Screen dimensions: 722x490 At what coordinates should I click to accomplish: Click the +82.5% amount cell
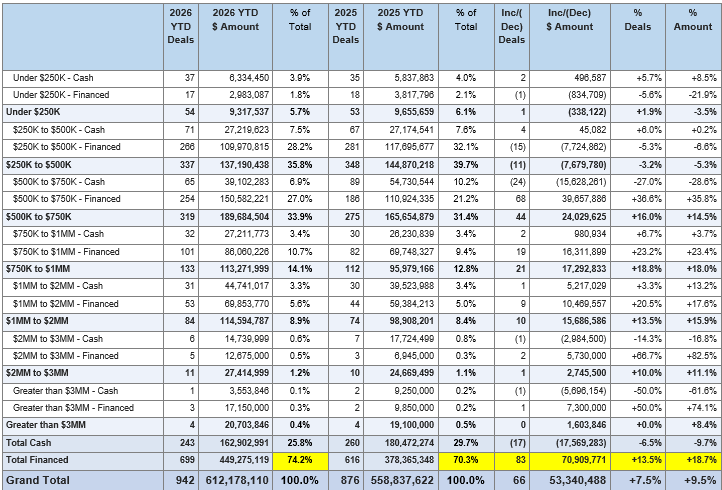click(693, 356)
